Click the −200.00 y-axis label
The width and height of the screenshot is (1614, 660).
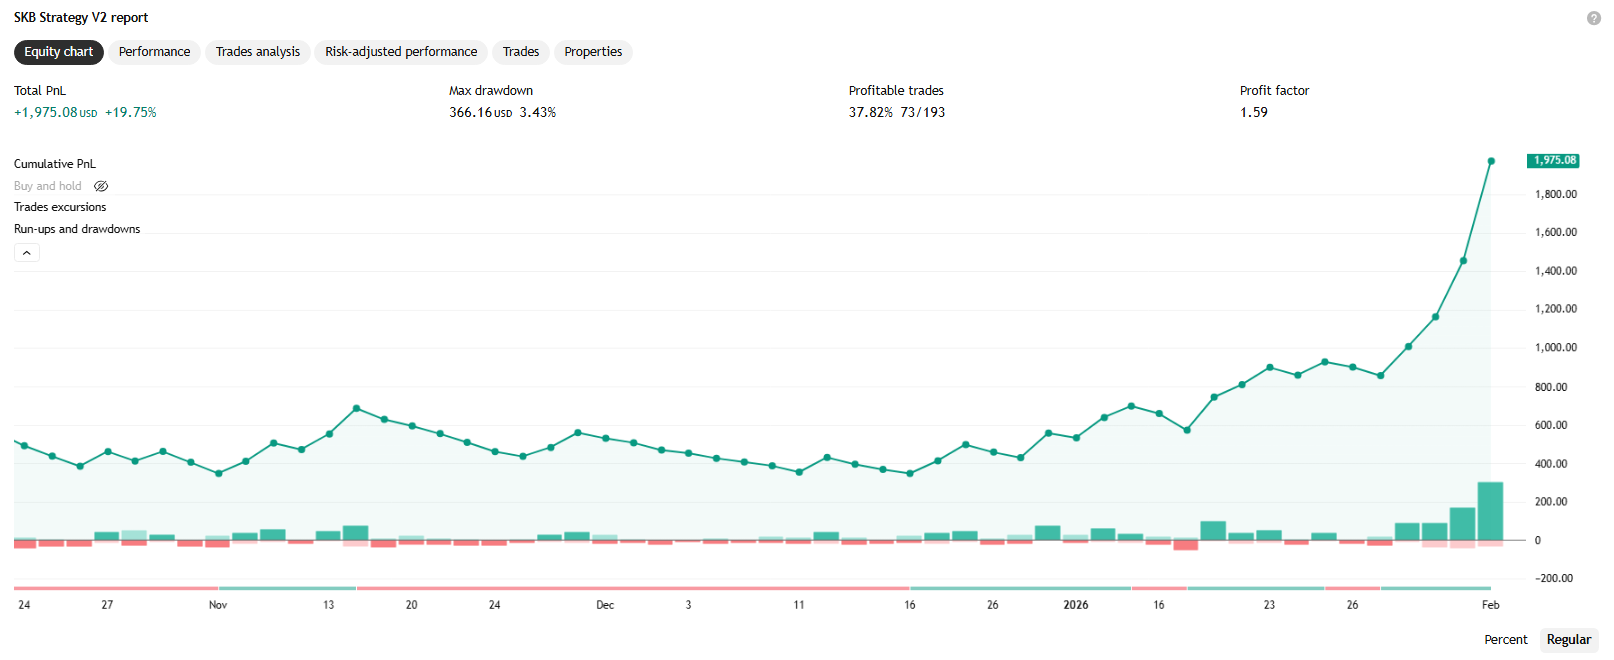pos(1556,579)
